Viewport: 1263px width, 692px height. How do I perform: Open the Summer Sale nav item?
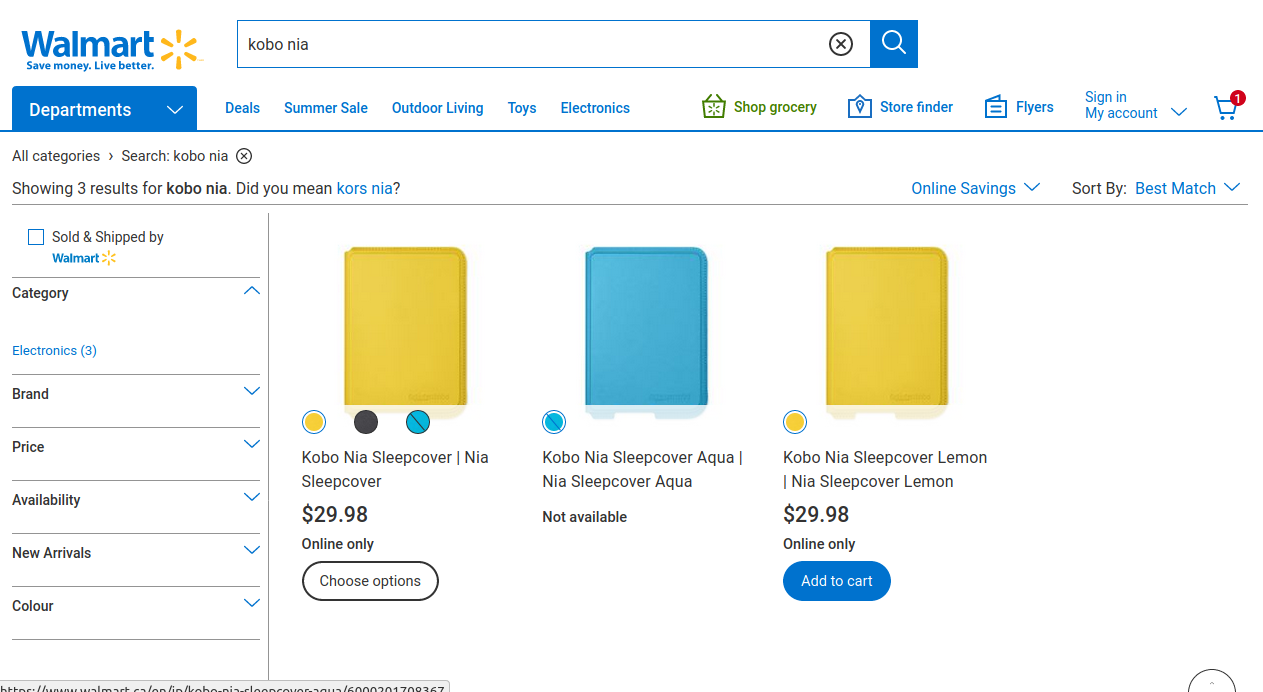click(326, 108)
